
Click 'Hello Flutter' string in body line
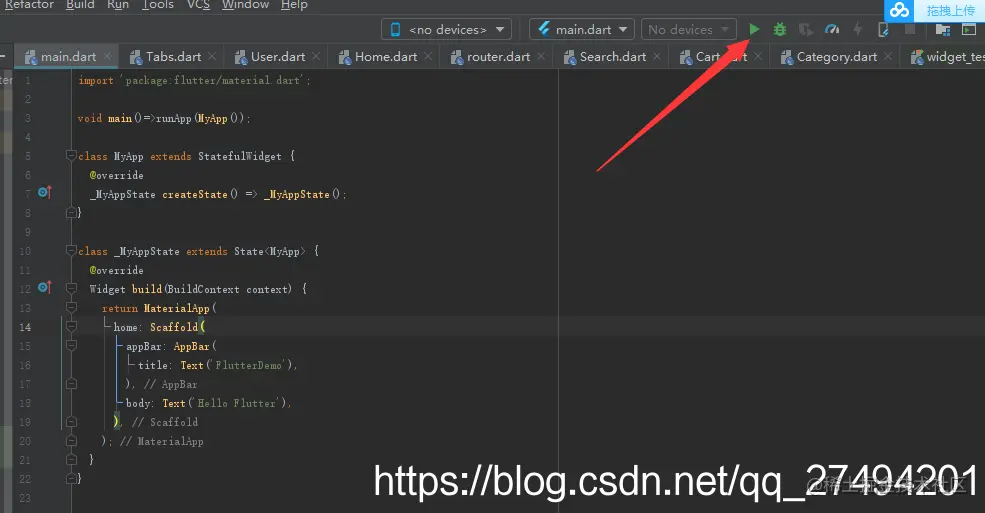pos(237,403)
